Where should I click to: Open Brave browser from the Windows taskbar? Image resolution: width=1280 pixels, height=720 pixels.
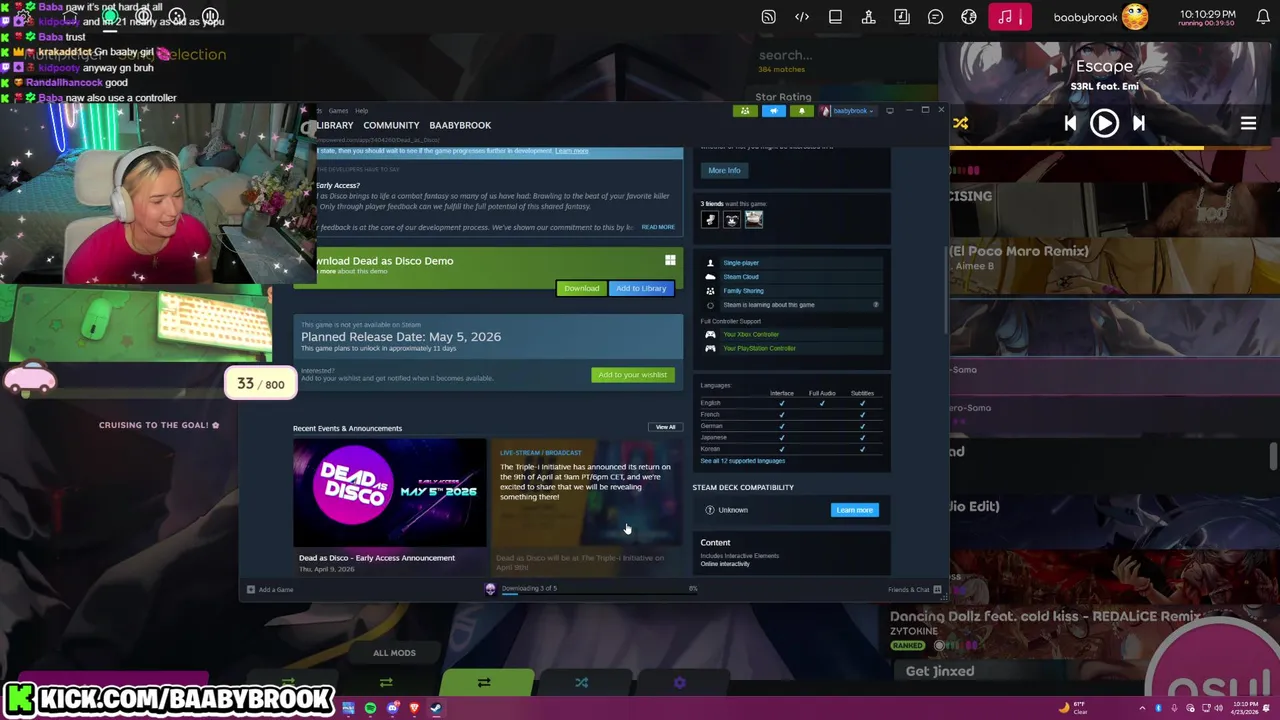click(414, 708)
